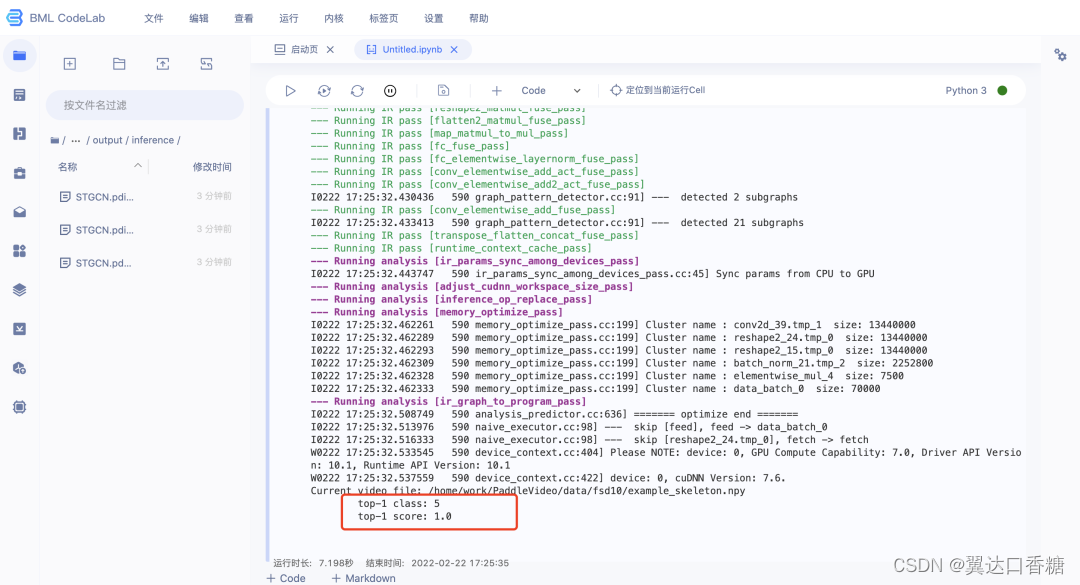1080x585 pixels.
Task: Open the 运行 menu
Action: (289, 19)
